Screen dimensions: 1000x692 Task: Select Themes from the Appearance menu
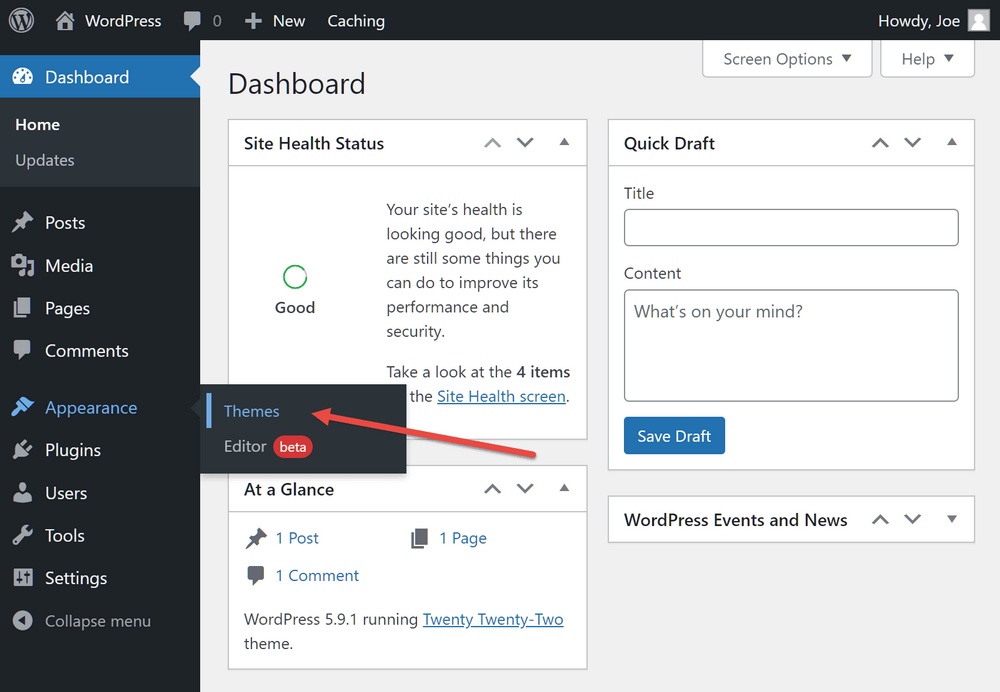pos(251,411)
